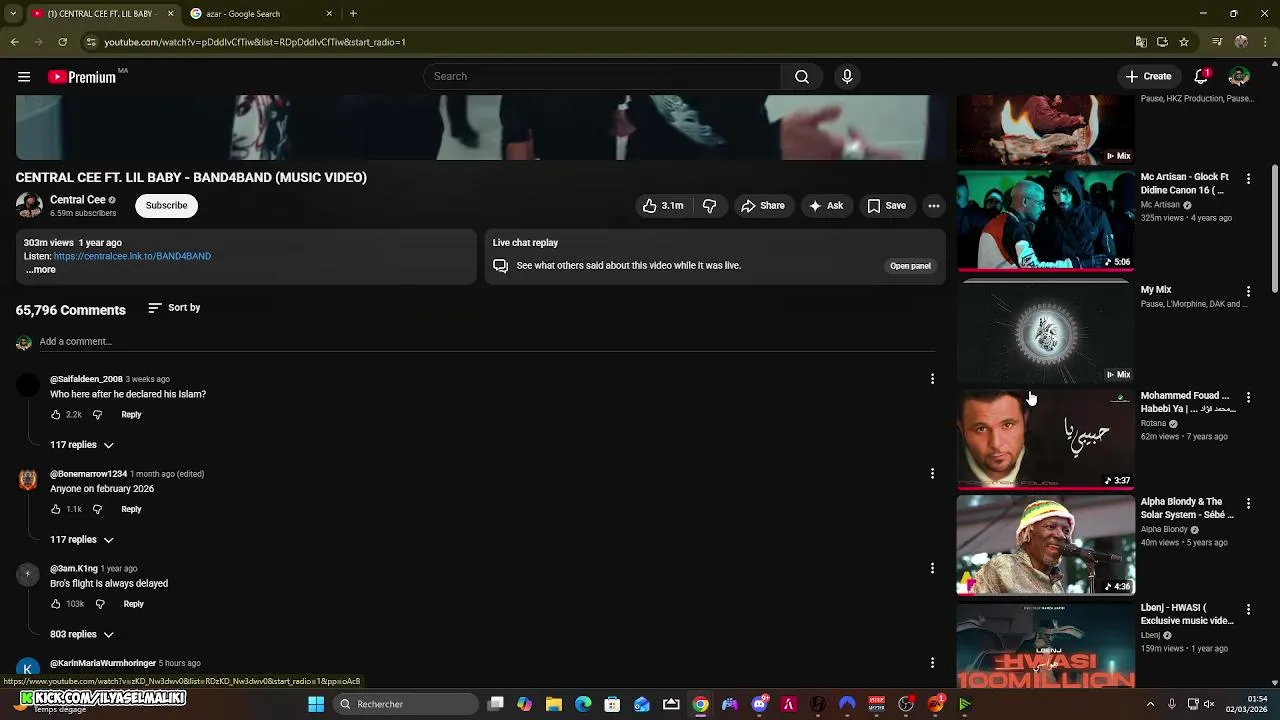Dislike the comment by @Bonemarrow1234
This screenshot has width=1280, height=720.
pyautogui.click(x=97, y=510)
